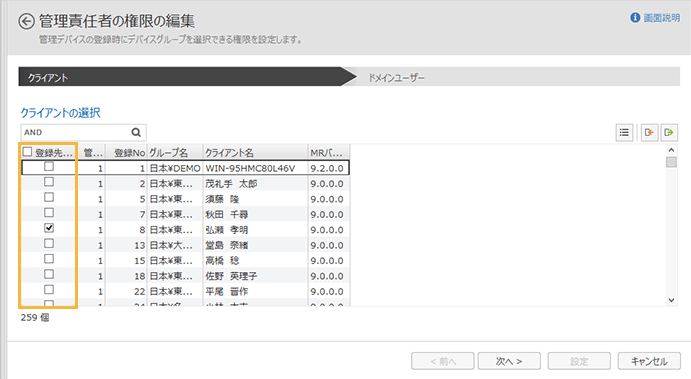Image resolution: width=691 pixels, height=379 pixels.
Task: Select the client name in No 15 row
Action: pos(222,261)
